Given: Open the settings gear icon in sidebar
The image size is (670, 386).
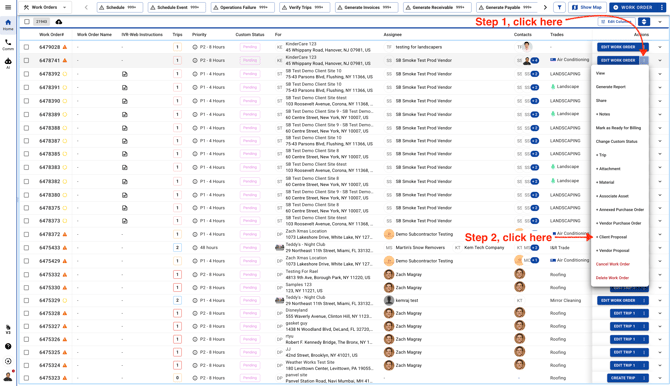Looking at the screenshot, I should point(8,361).
